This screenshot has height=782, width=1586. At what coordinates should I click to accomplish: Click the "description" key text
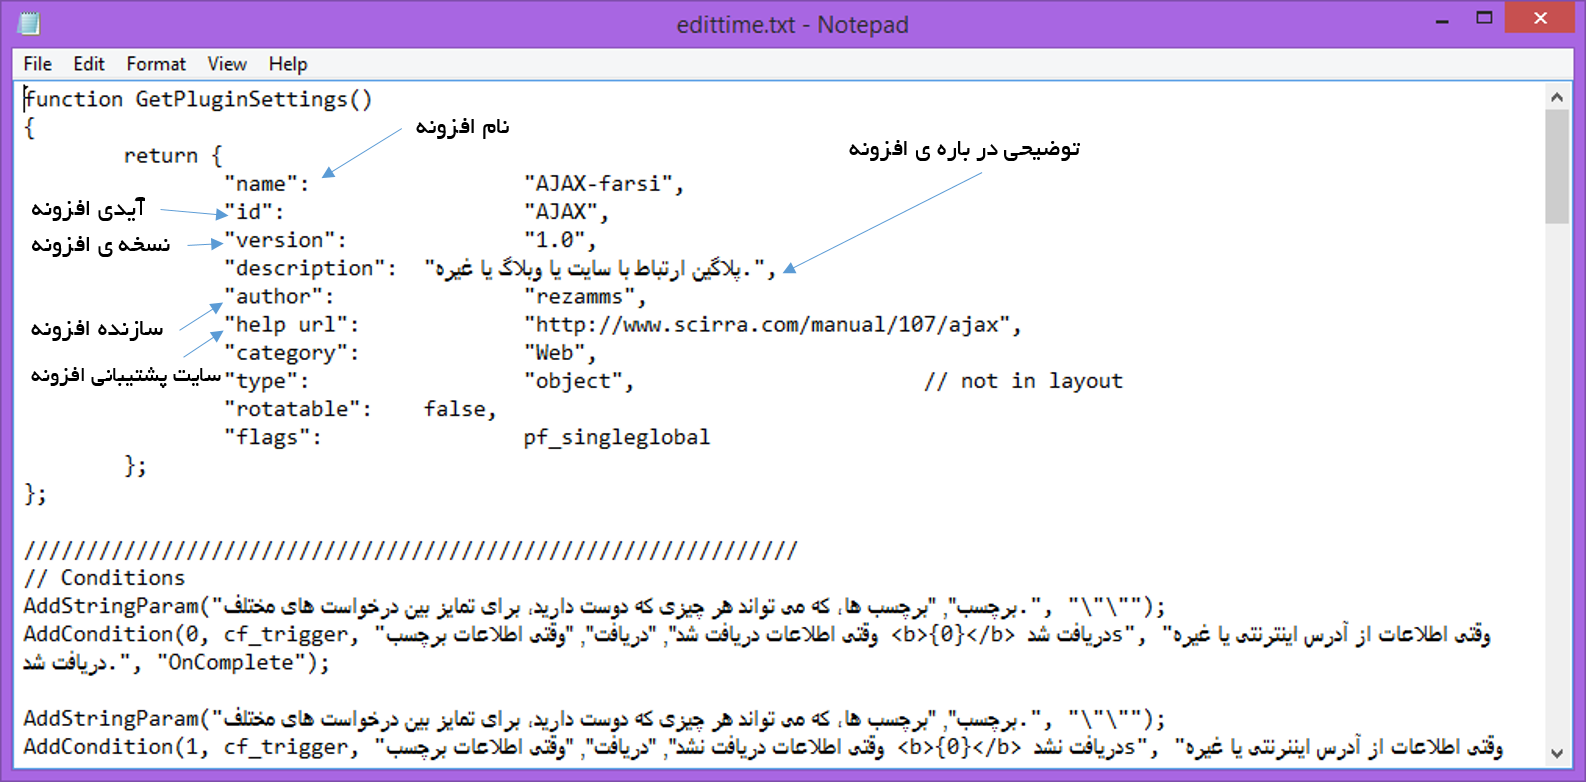(310, 268)
